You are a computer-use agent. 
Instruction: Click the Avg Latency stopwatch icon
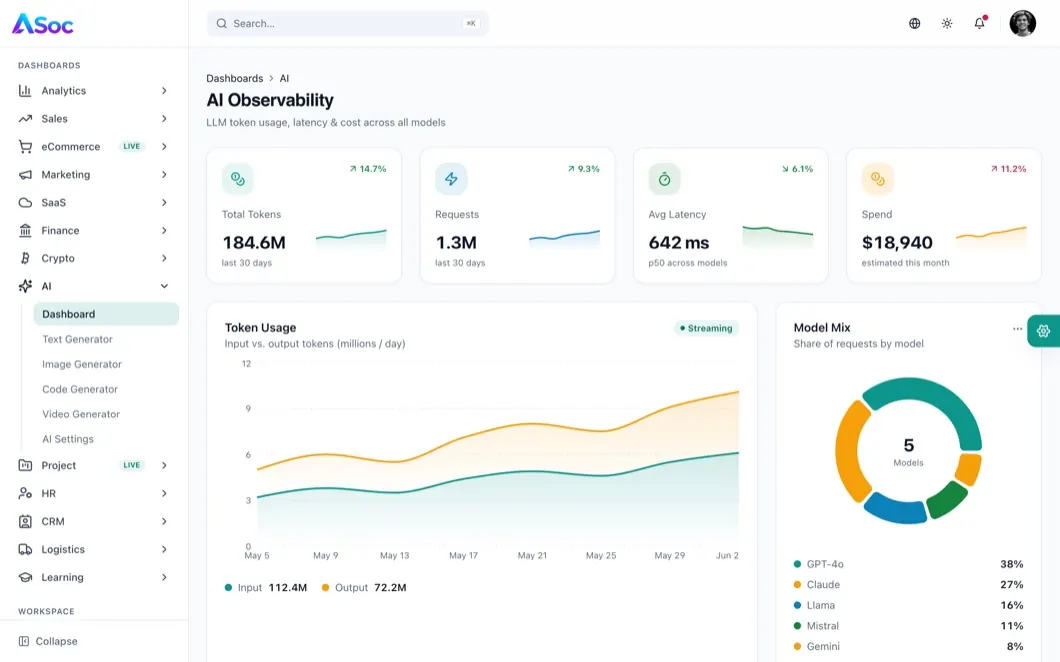[x=665, y=179]
